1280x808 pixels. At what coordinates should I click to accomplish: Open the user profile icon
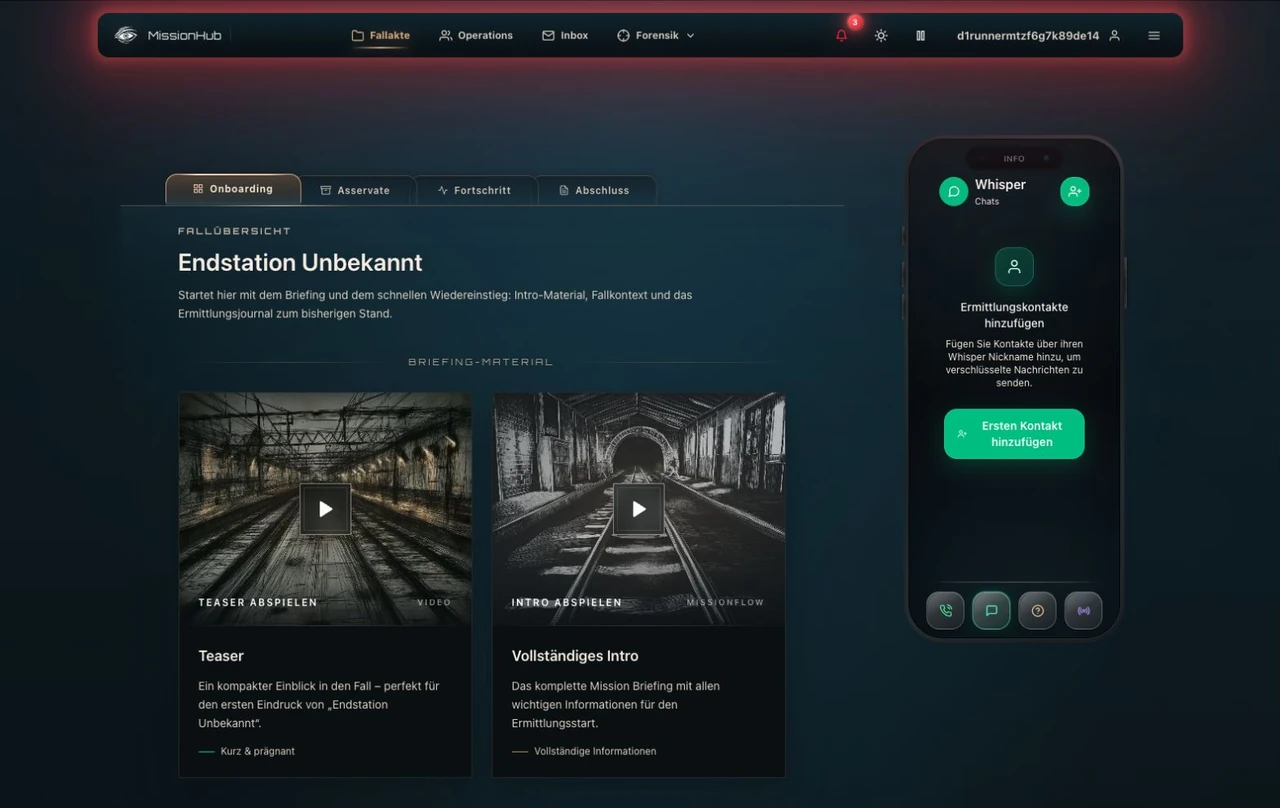click(1115, 35)
